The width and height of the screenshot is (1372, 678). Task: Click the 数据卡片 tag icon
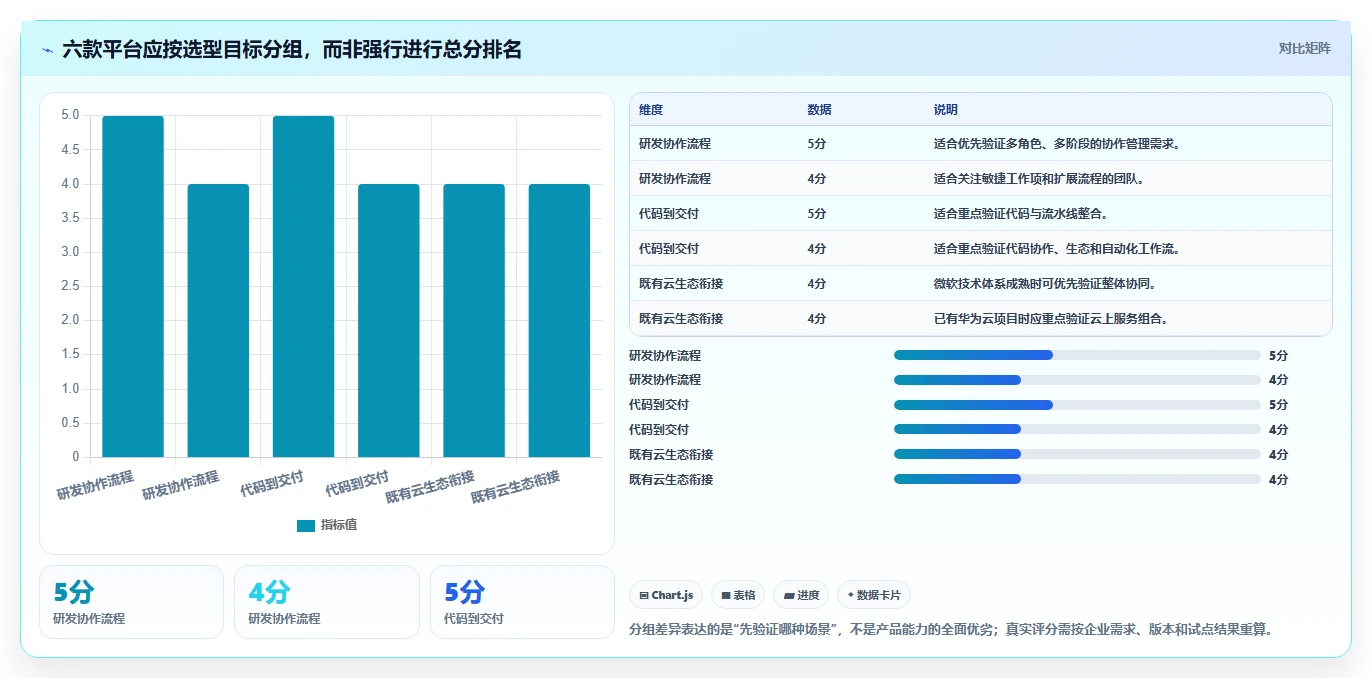coord(851,595)
